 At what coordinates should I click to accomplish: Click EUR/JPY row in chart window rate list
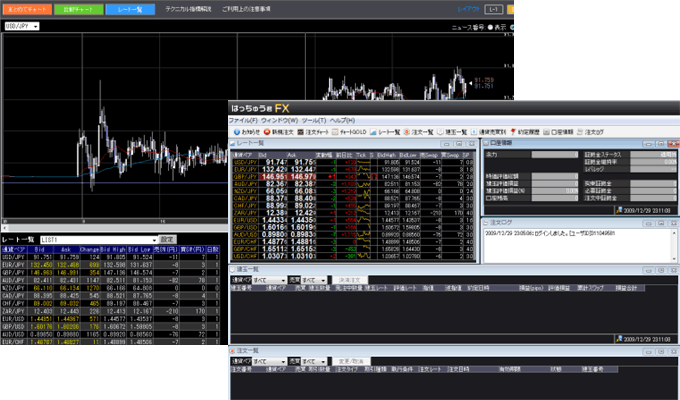[110, 265]
